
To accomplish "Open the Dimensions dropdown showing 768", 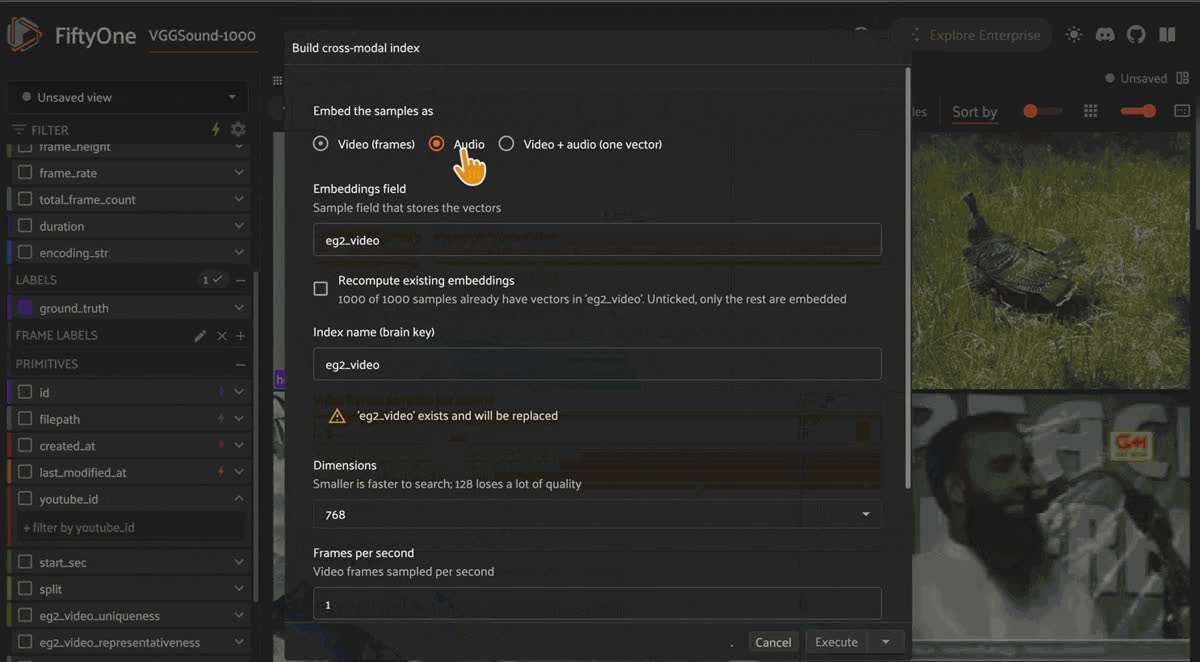I will [597, 514].
